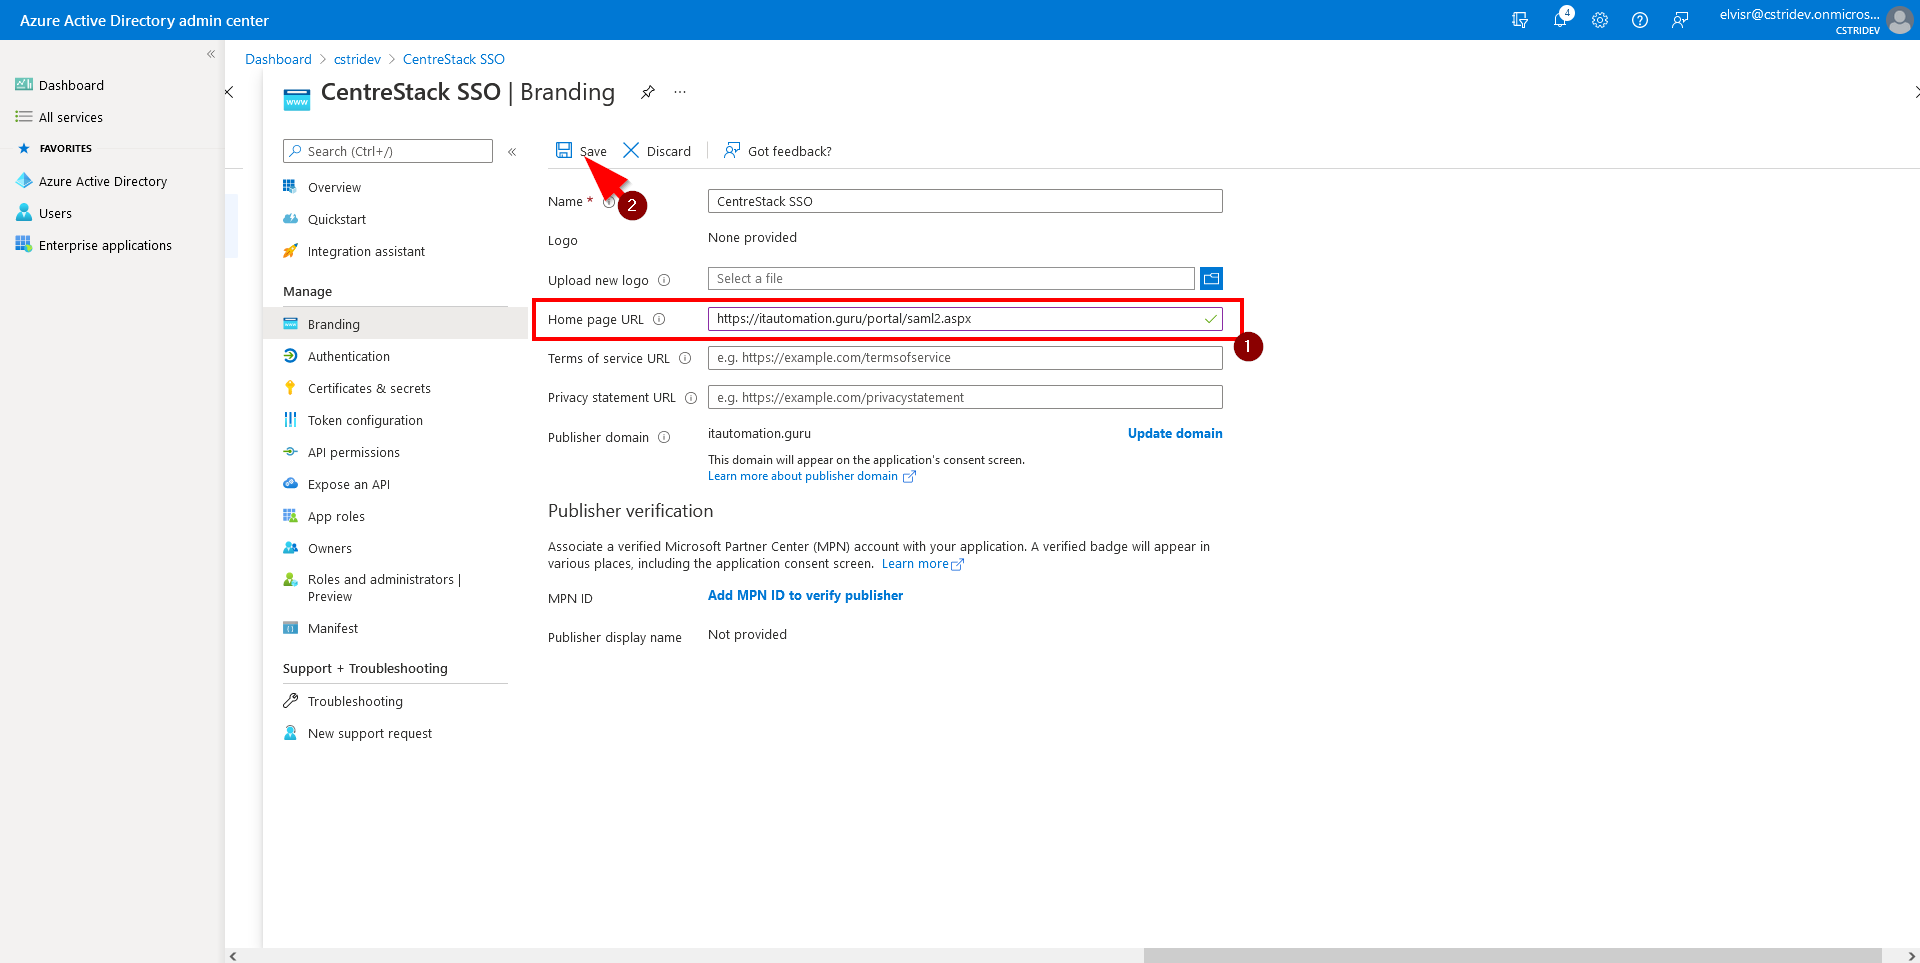
Task: Click the CentreStack SSO app icon
Action: (x=297, y=99)
